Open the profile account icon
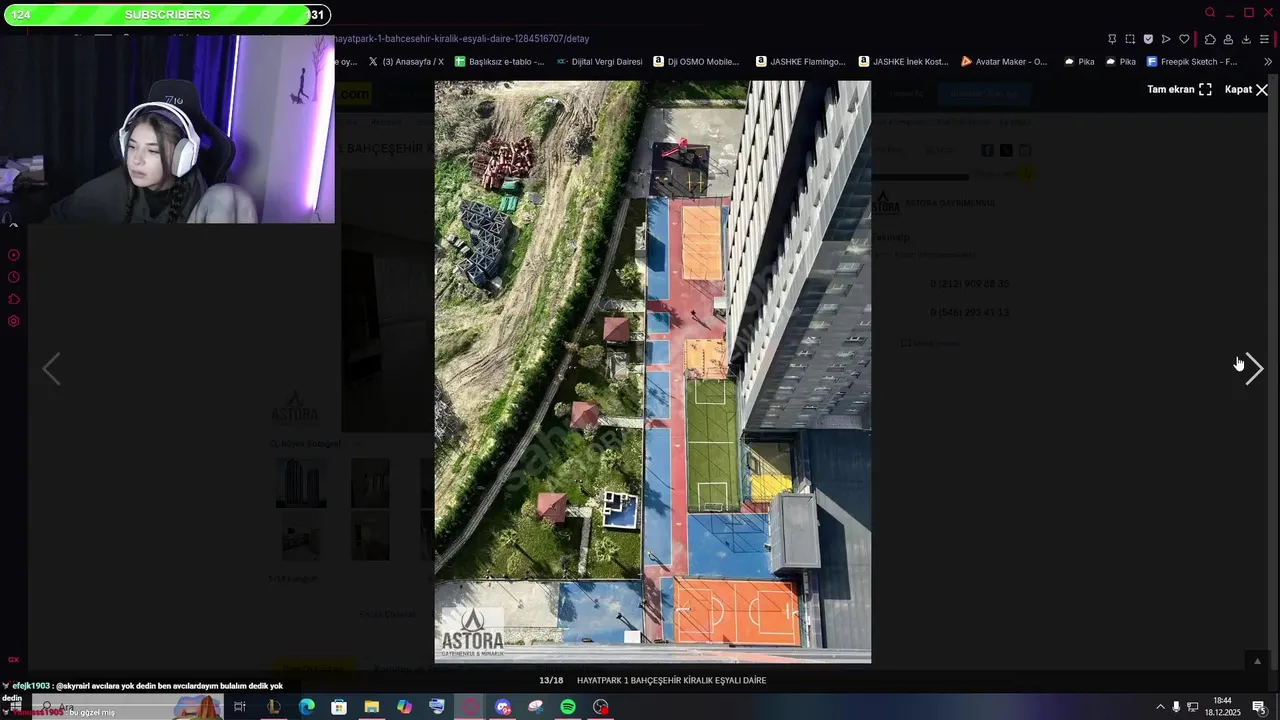The width and height of the screenshot is (1280, 720). [x=1228, y=39]
